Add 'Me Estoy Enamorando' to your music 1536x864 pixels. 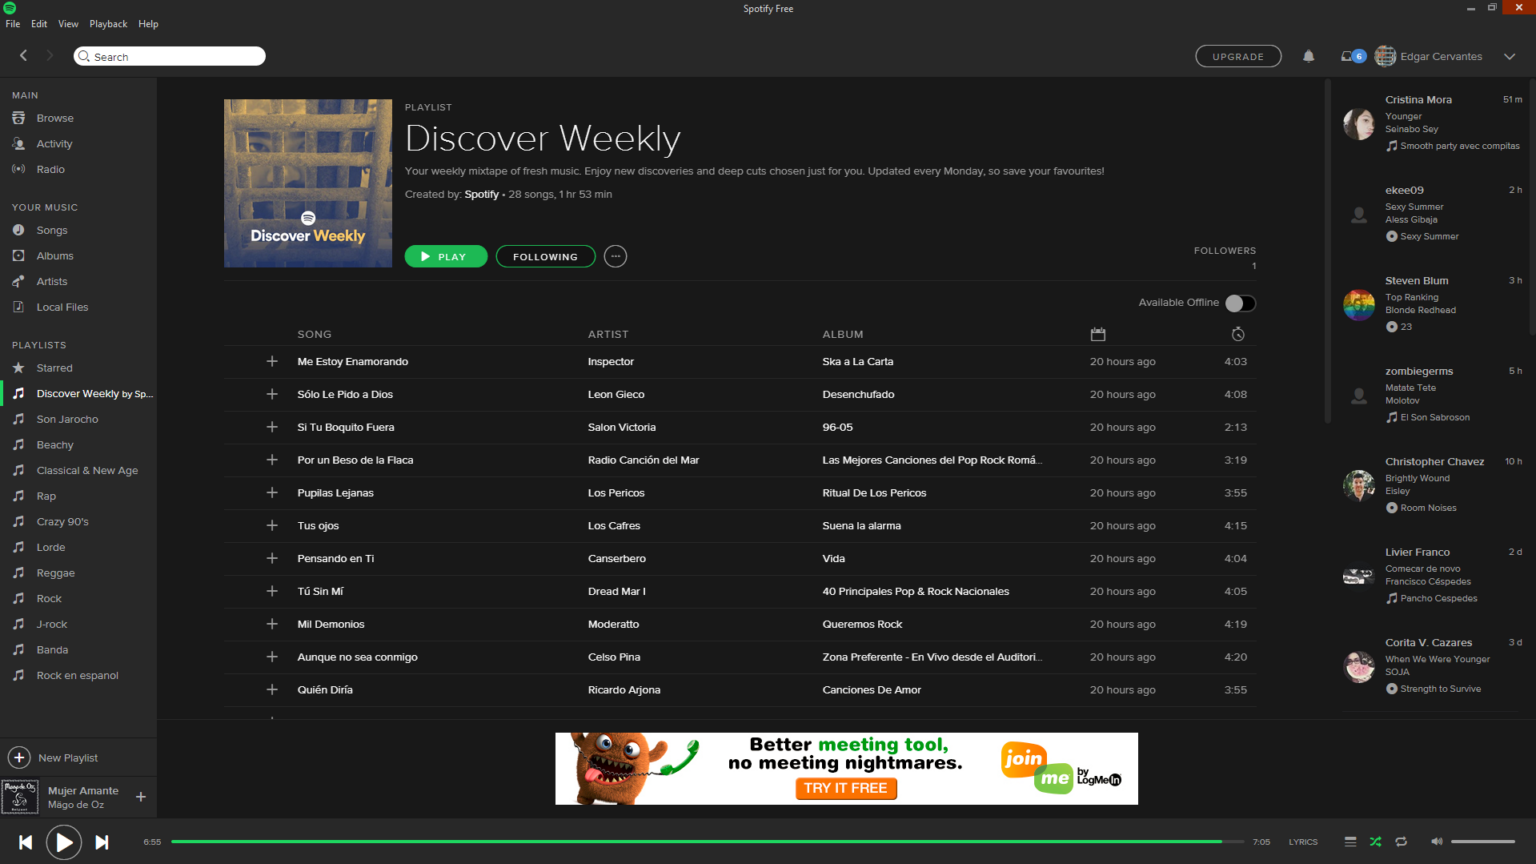point(272,361)
